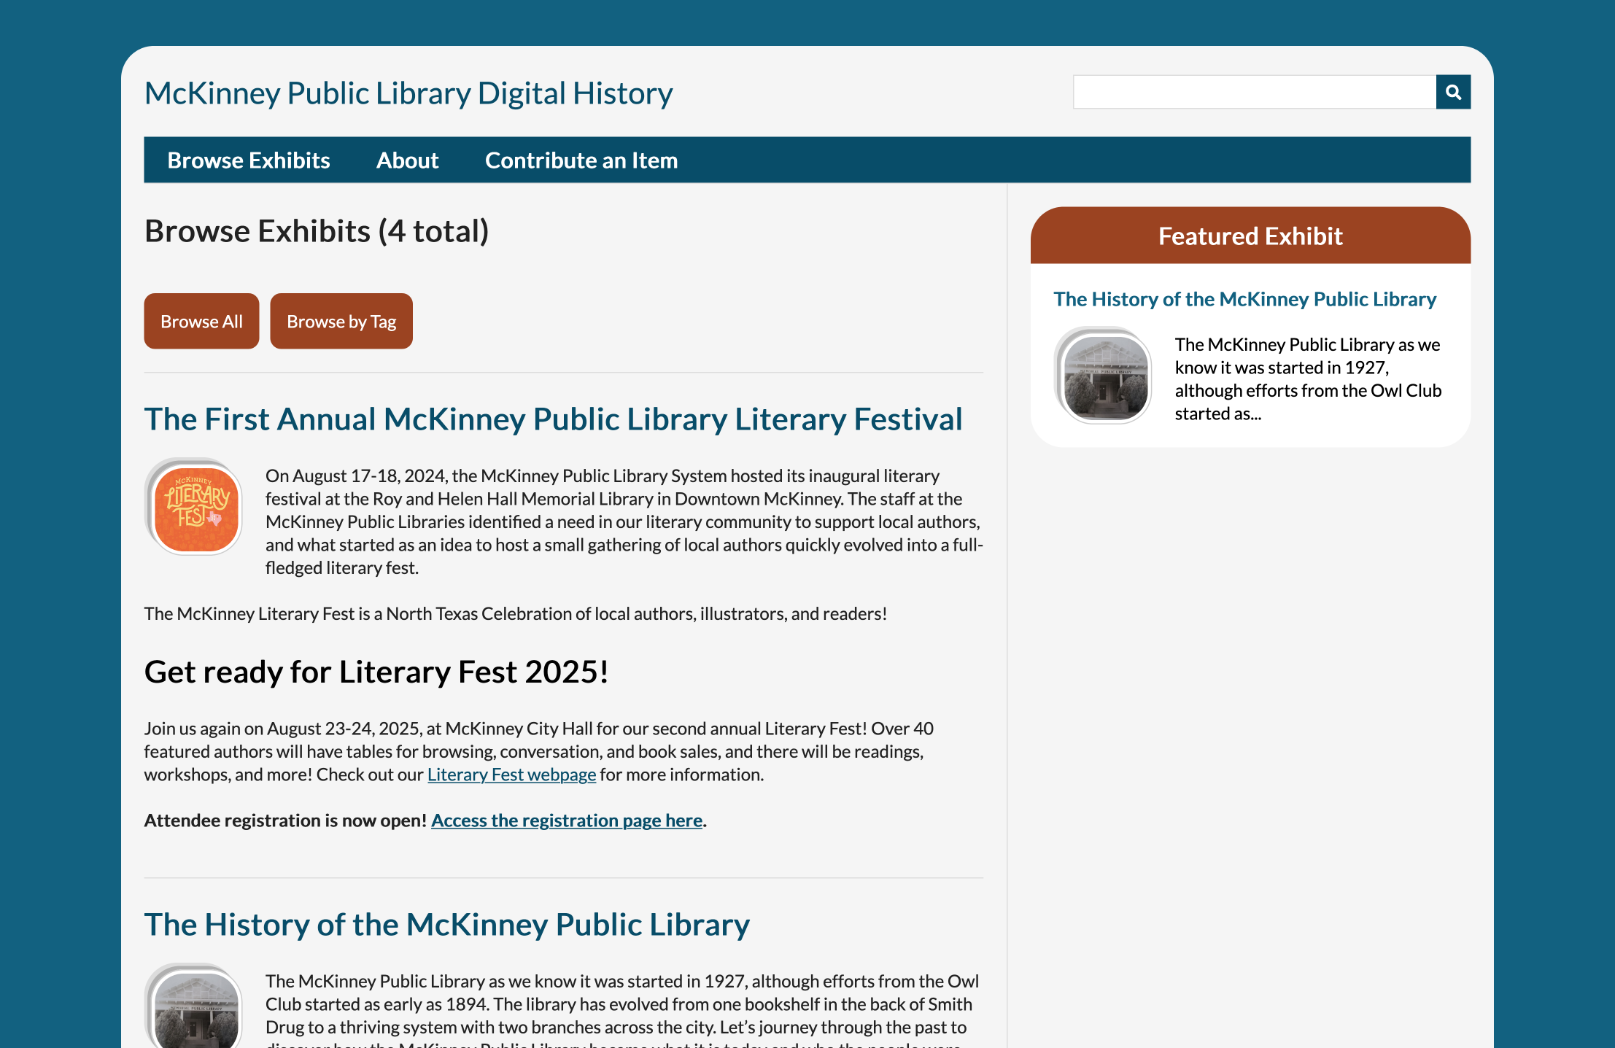Click the Browse Exhibits (4 total) page heading
The height and width of the screenshot is (1048, 1615).
click(316, 231)
